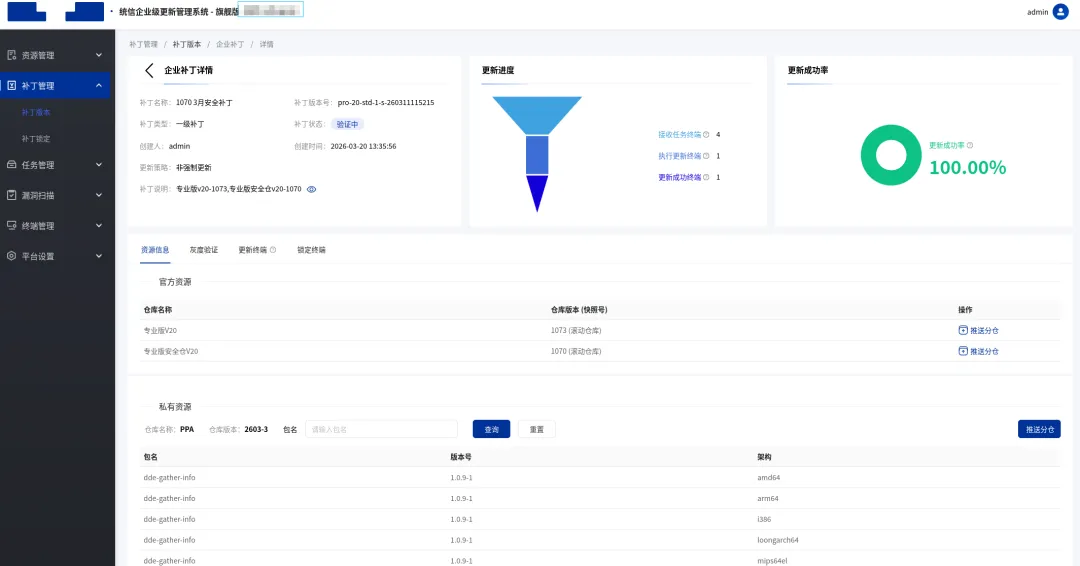Focus the 包名 search input field

pos(381,429)
